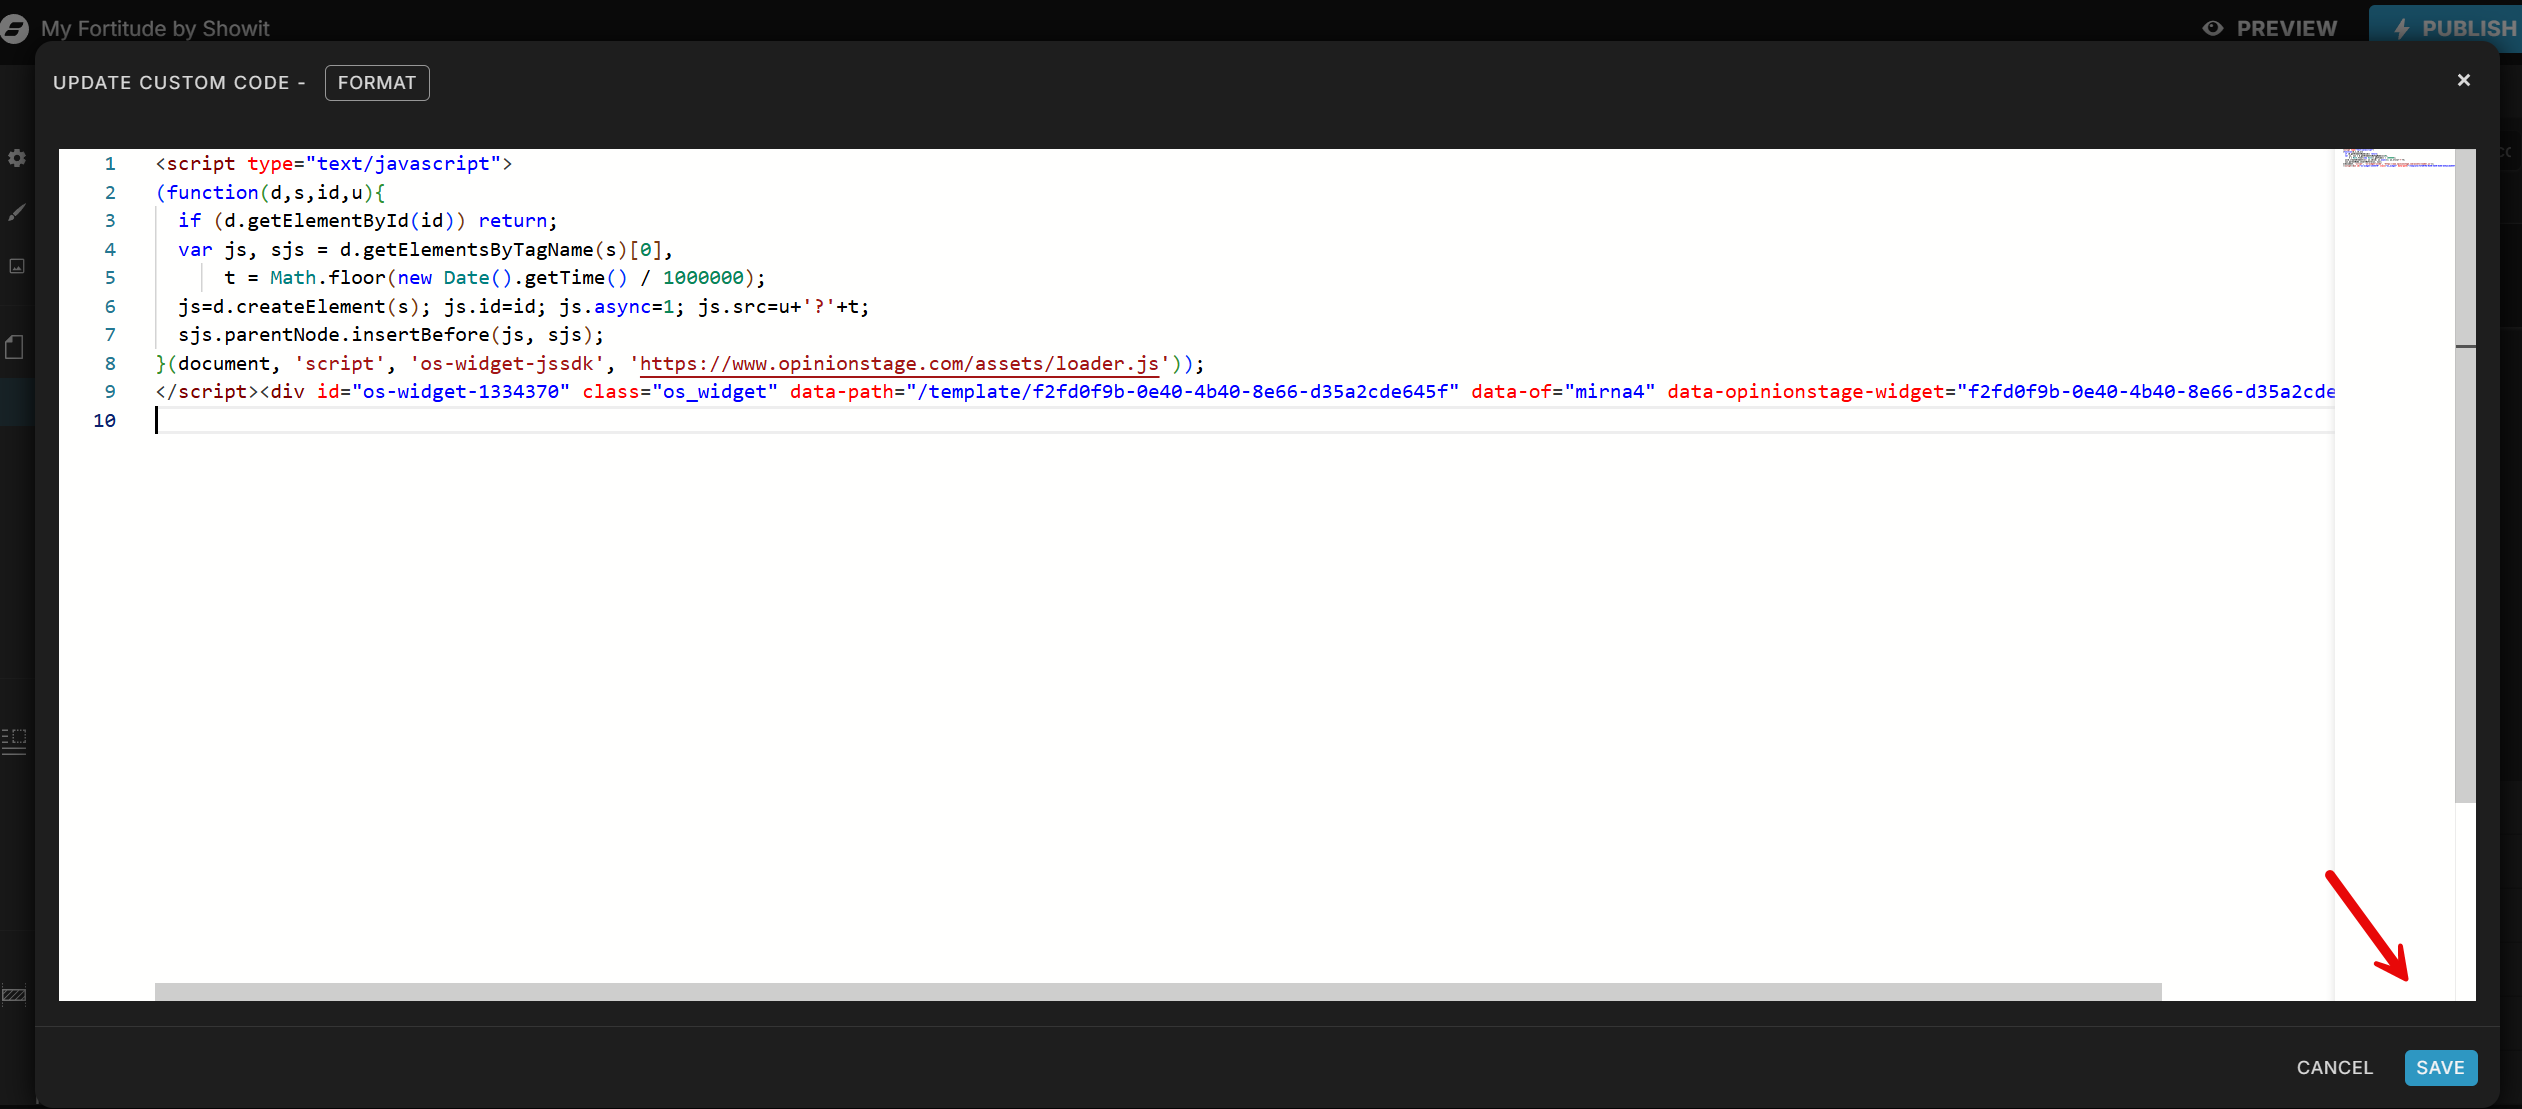The height and width of the screenshot is (1109, 2522).
Task: Select the highlighted canvas panel icon
Action: pos(16,401)
